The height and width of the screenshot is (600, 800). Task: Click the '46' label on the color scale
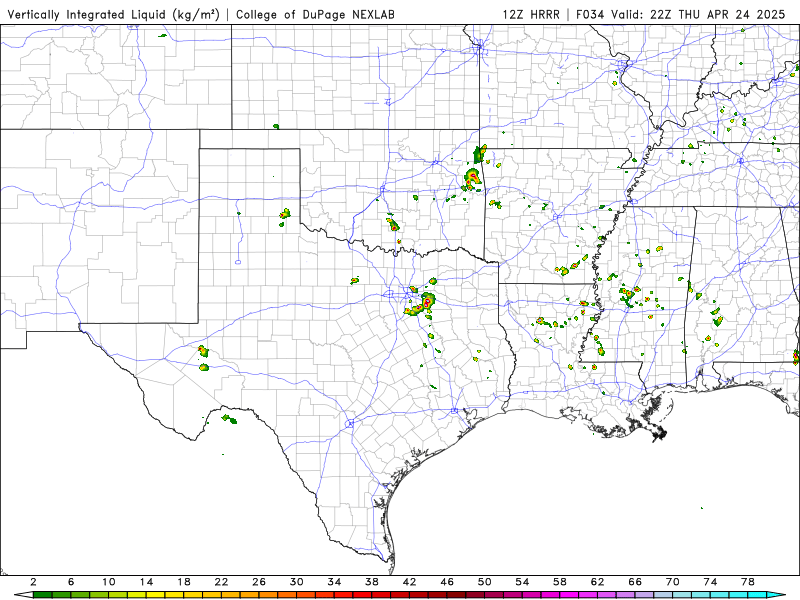point(447,582)
